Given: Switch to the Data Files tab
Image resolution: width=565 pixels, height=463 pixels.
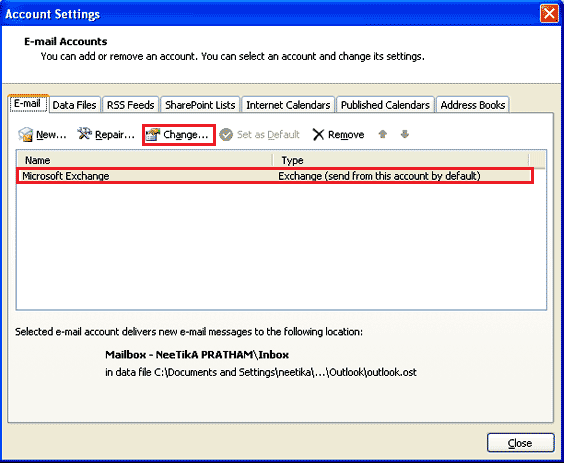Looking at the screenshot, I should [75, 105].
